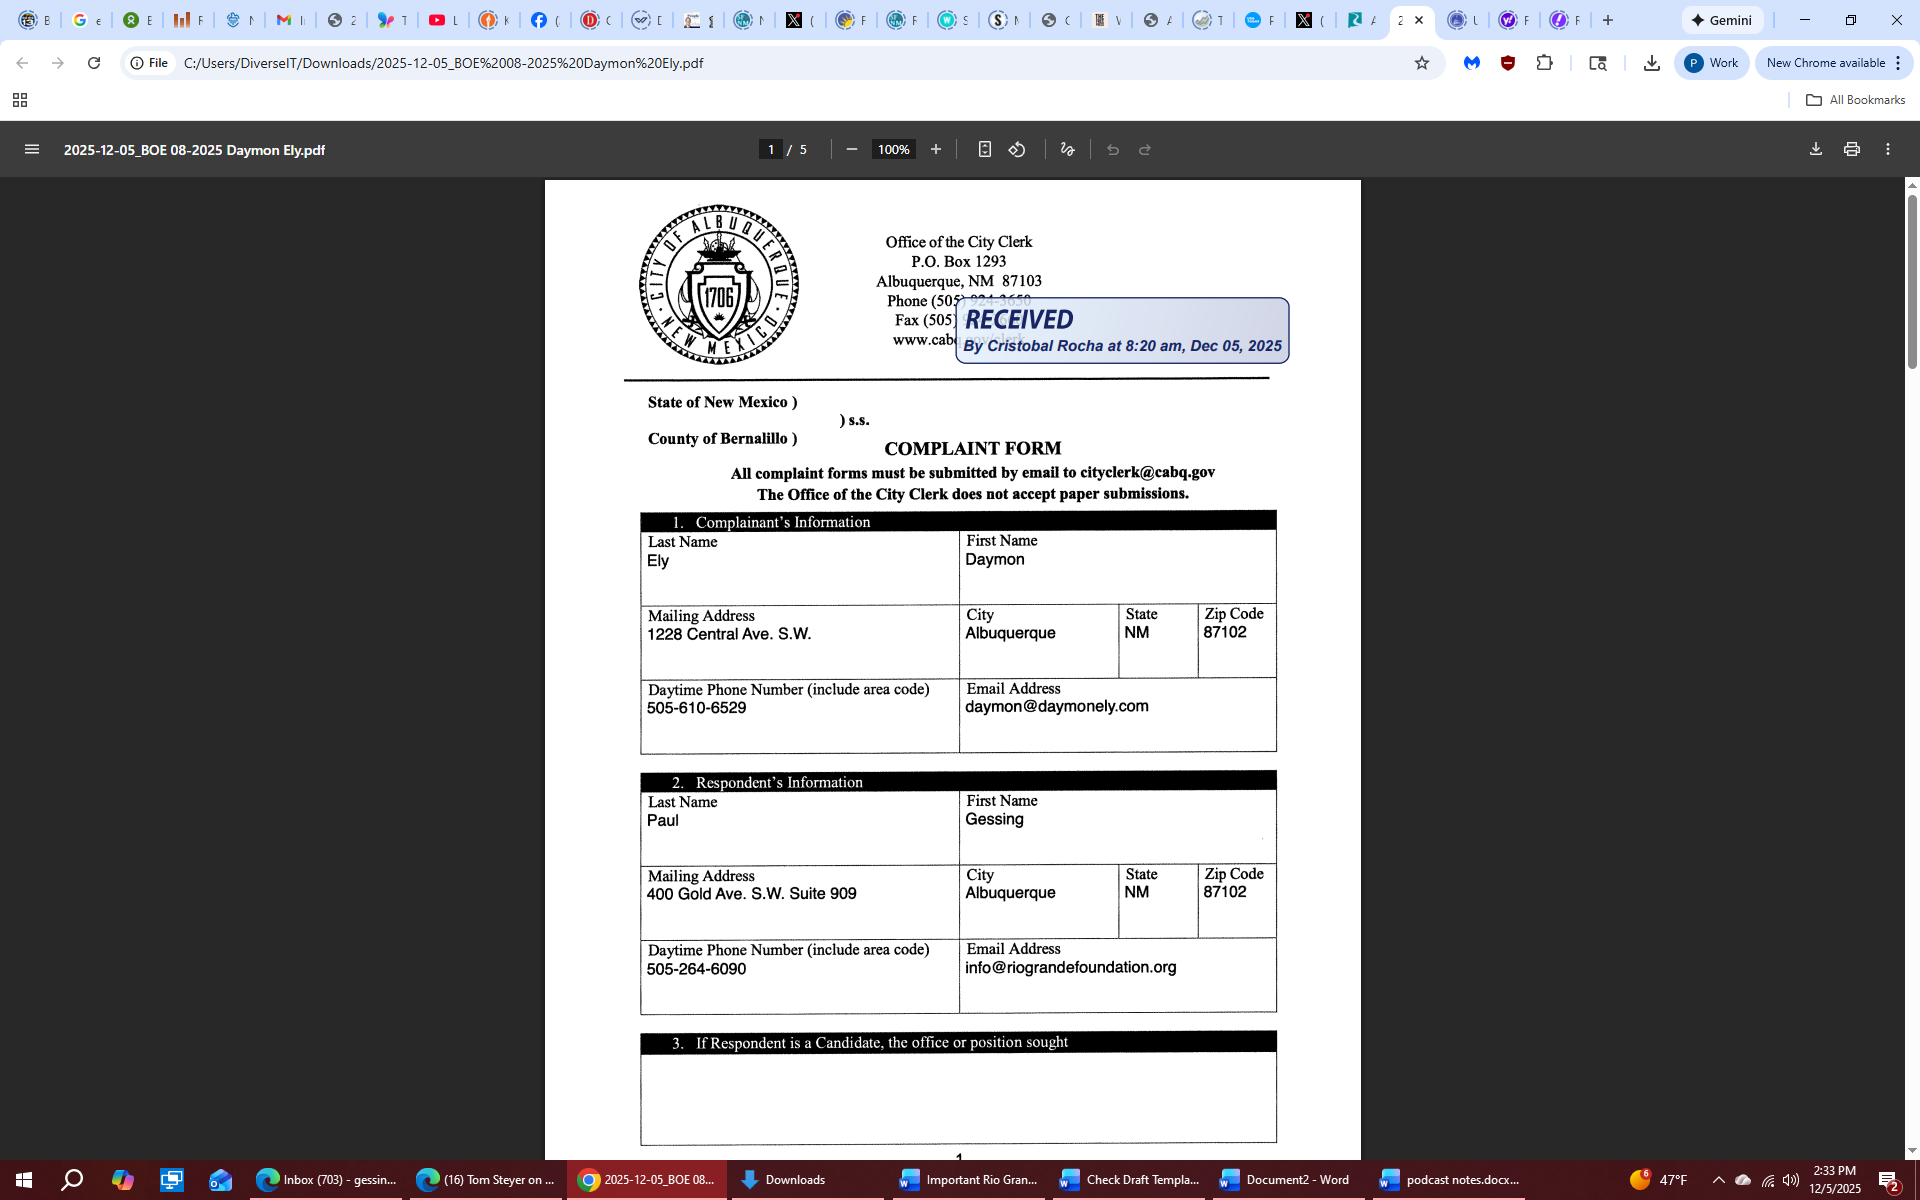This screenshot has width=1920, height=1200.
Task: Click the zoom percentage field
Action: [x=893, y=149]
